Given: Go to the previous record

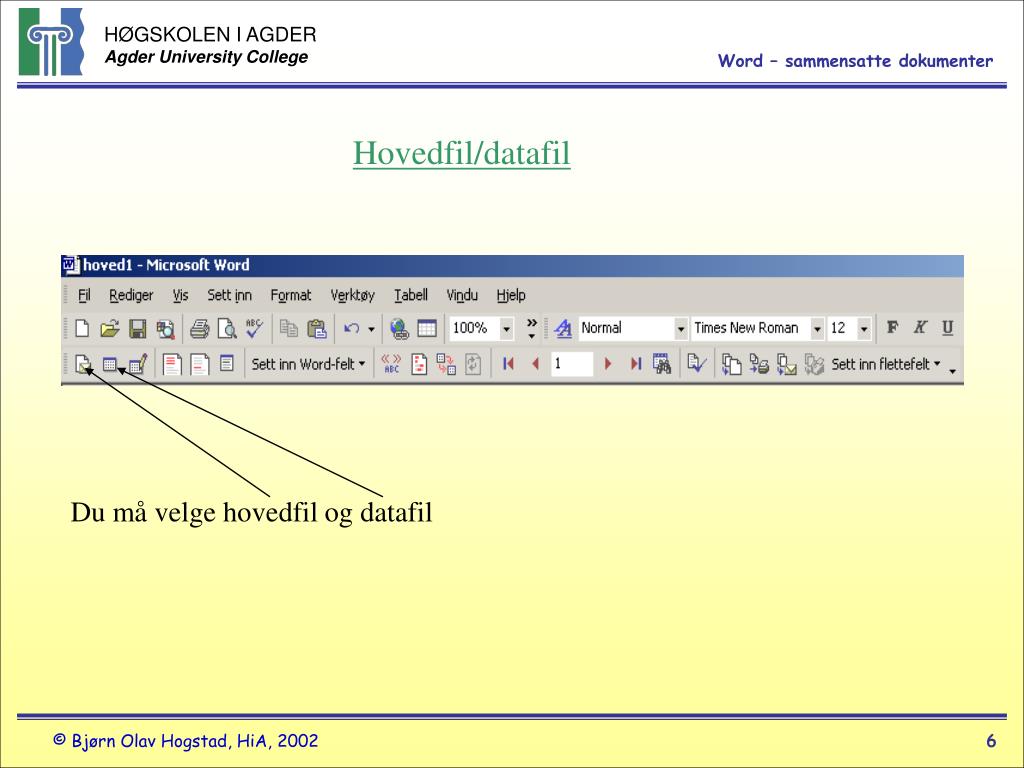Looking at the screenshot, I should pyautogui.click(x=536, y=364).
